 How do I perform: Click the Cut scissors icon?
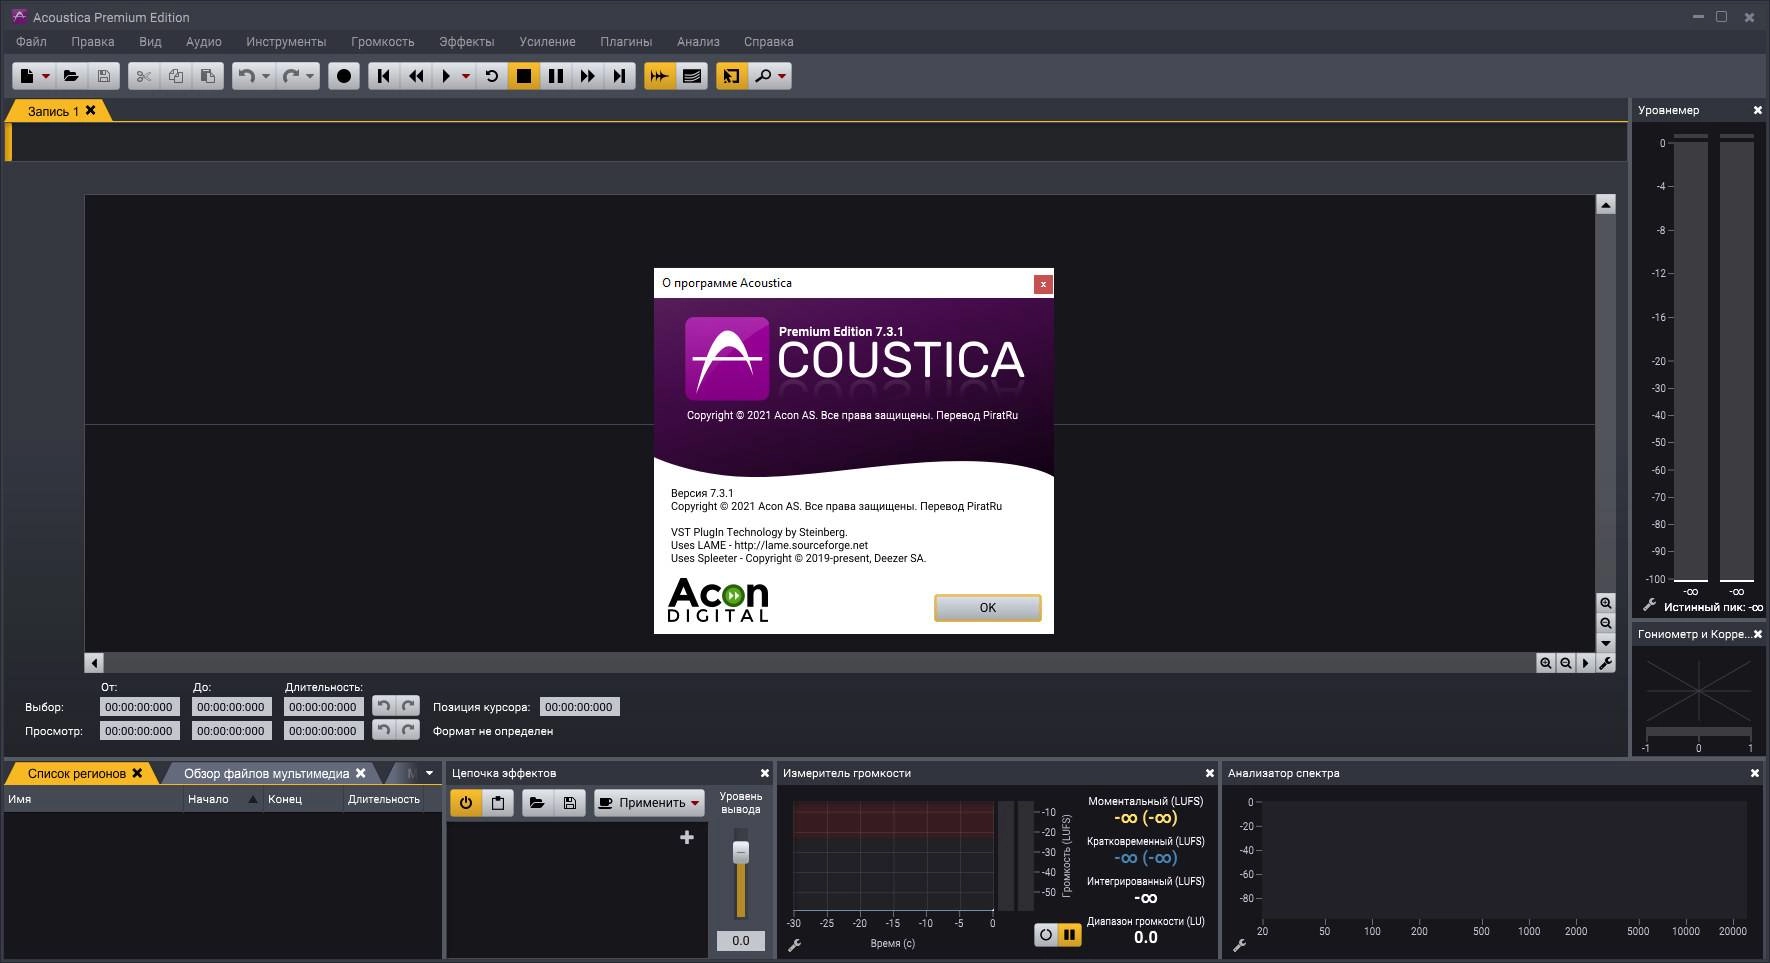[x=144, y=76]
